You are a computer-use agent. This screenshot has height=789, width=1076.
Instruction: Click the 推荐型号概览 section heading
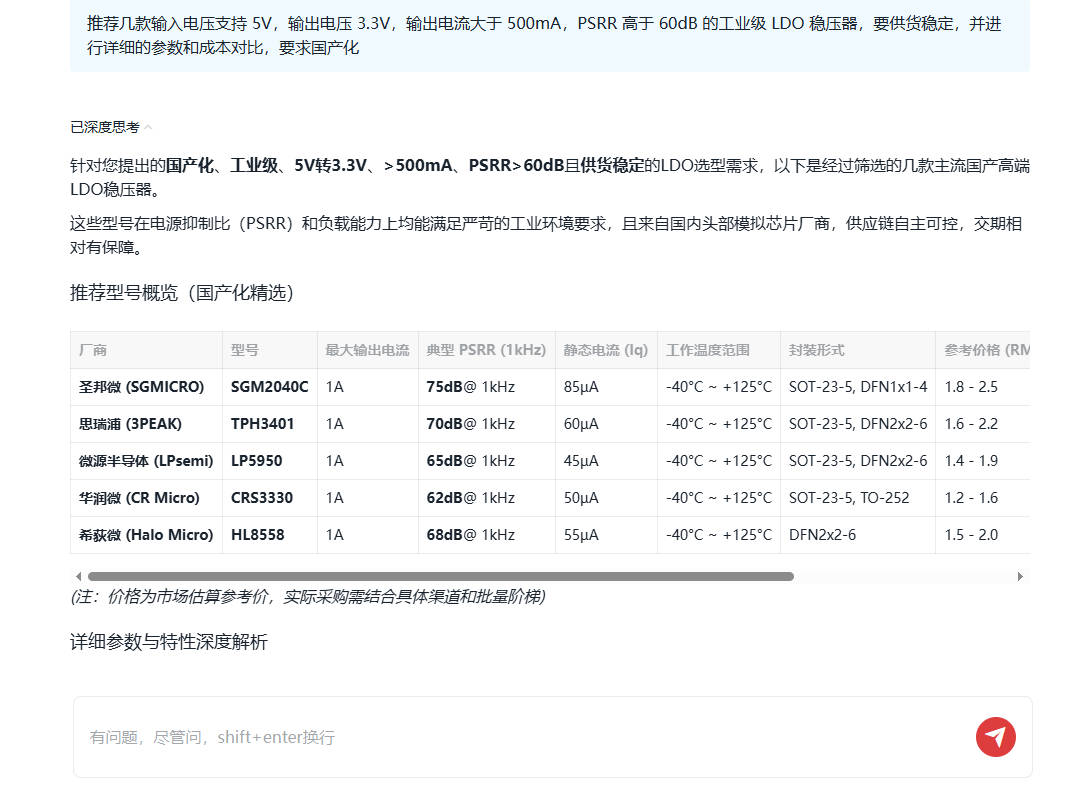click(x=183, y=293)
